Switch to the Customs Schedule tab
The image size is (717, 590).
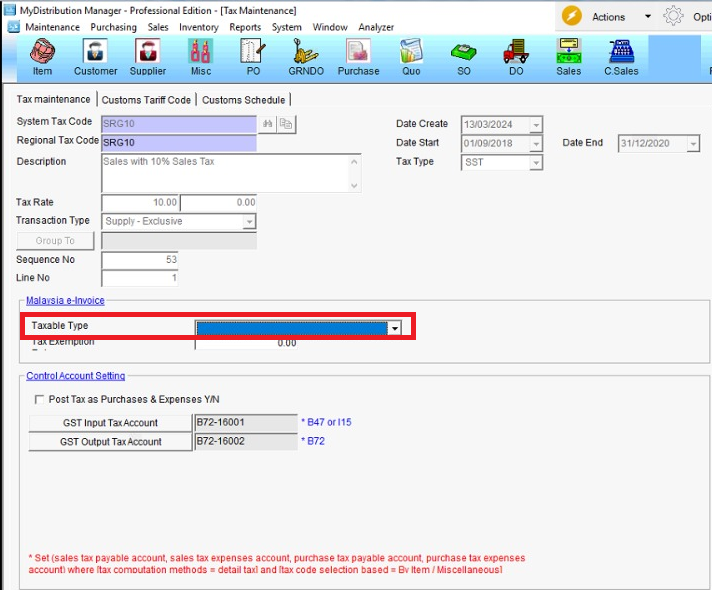pos(244,100)
